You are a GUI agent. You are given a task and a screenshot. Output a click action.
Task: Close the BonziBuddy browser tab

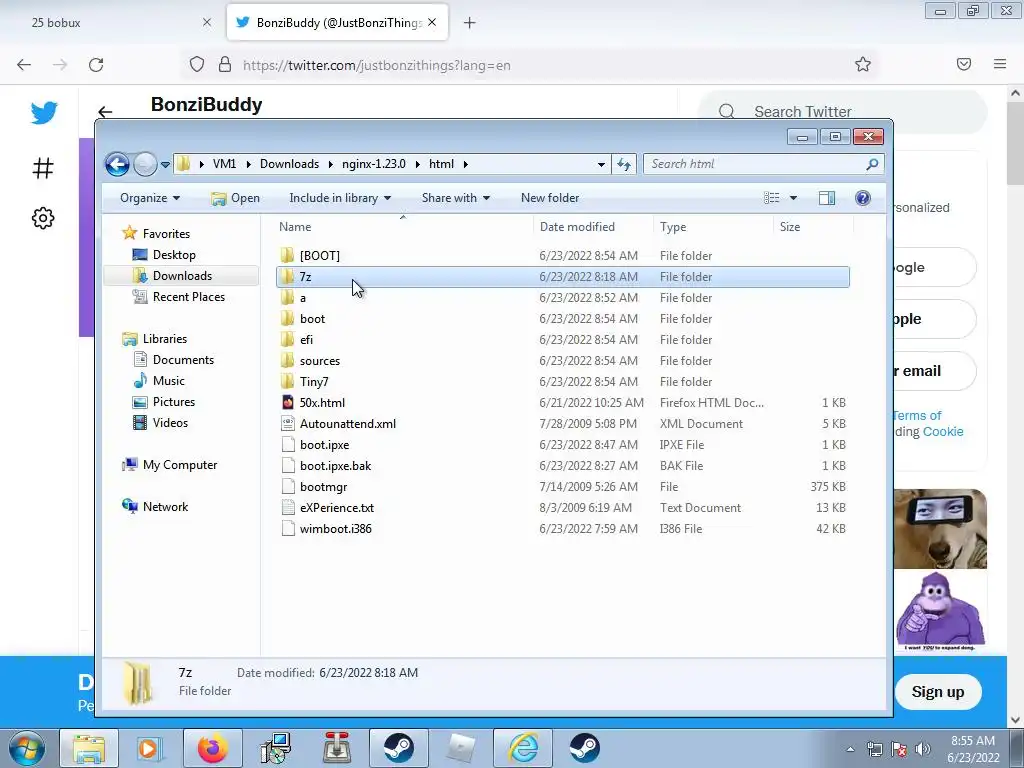(x=432, y=22)
